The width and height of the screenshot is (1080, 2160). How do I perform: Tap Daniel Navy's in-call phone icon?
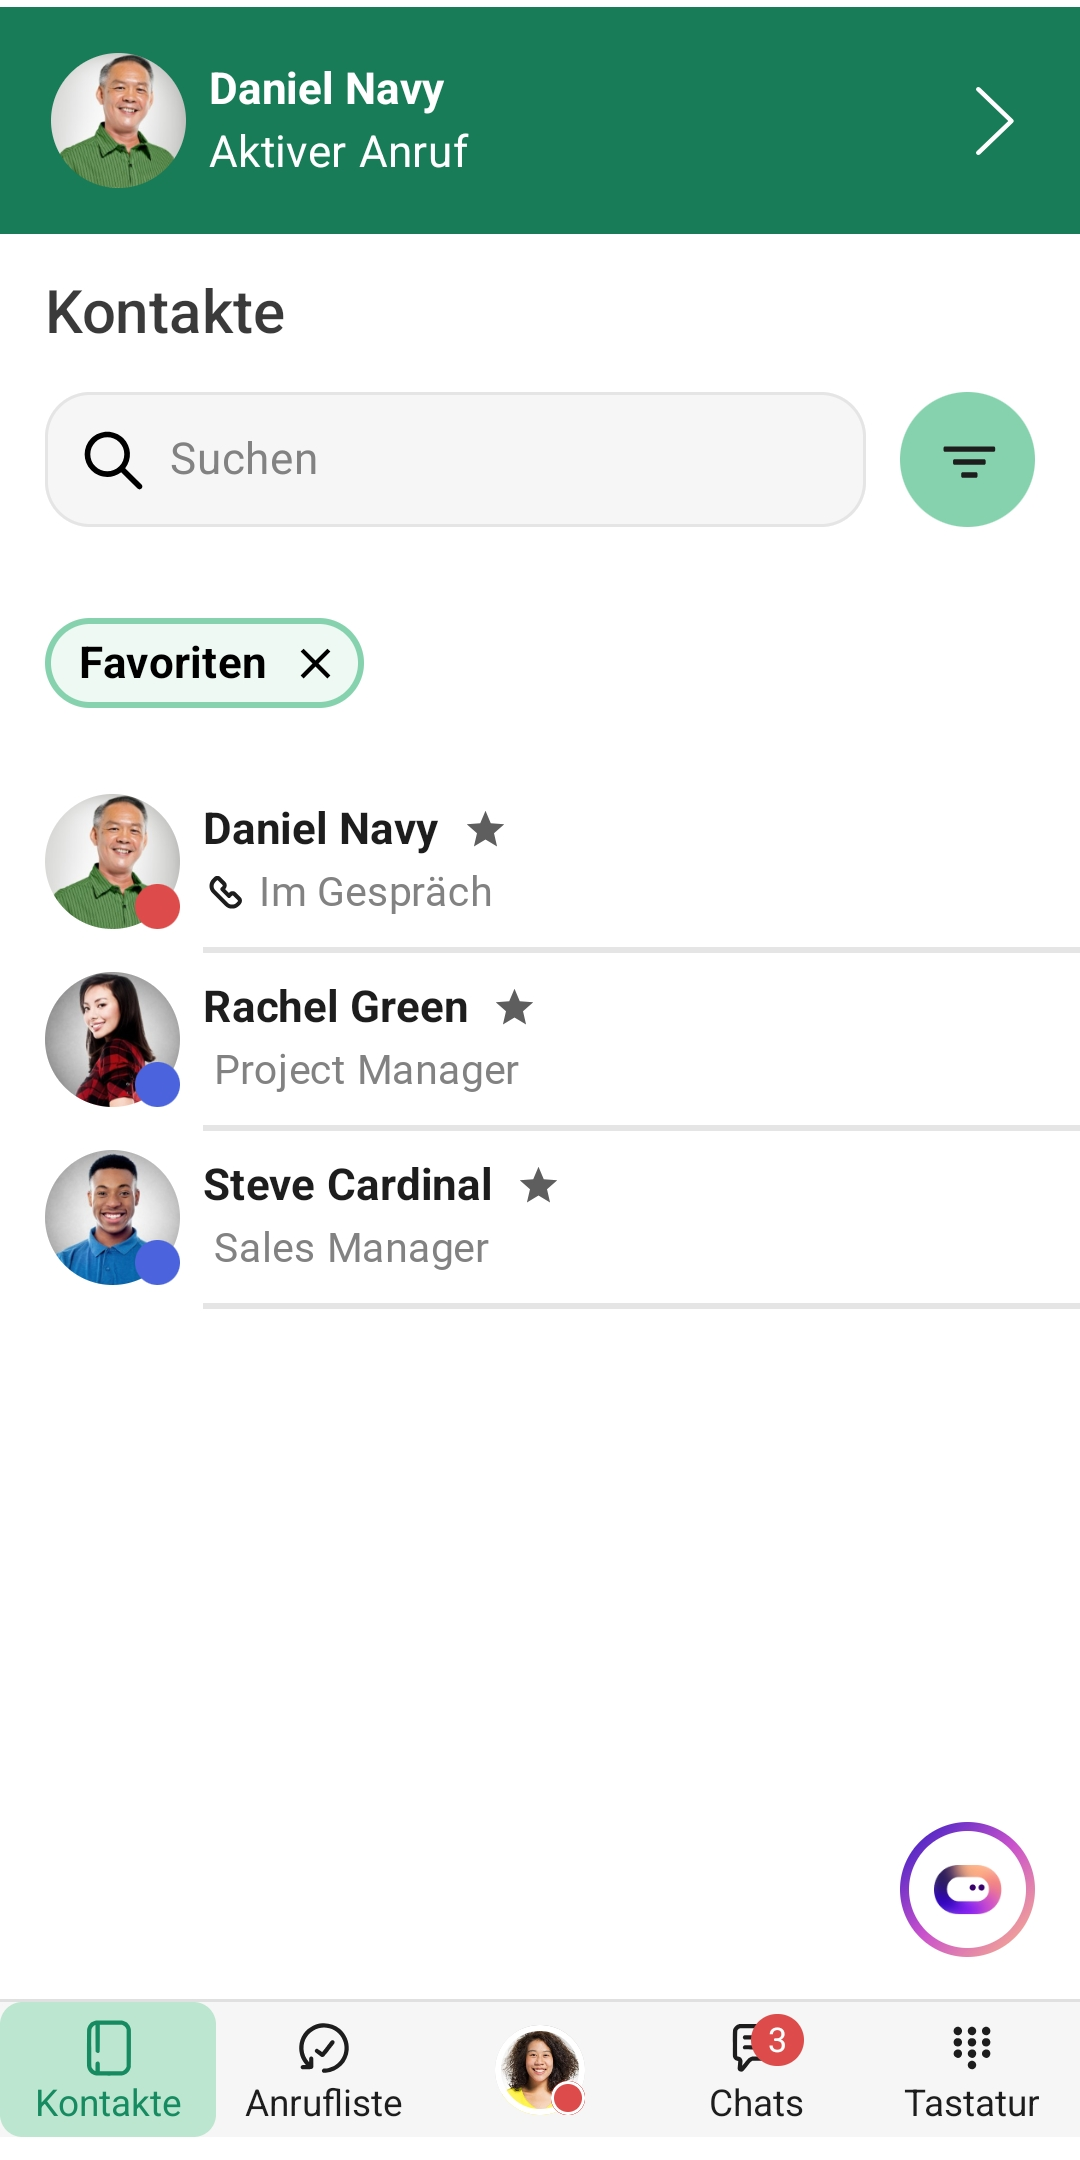tap(226, 892)
